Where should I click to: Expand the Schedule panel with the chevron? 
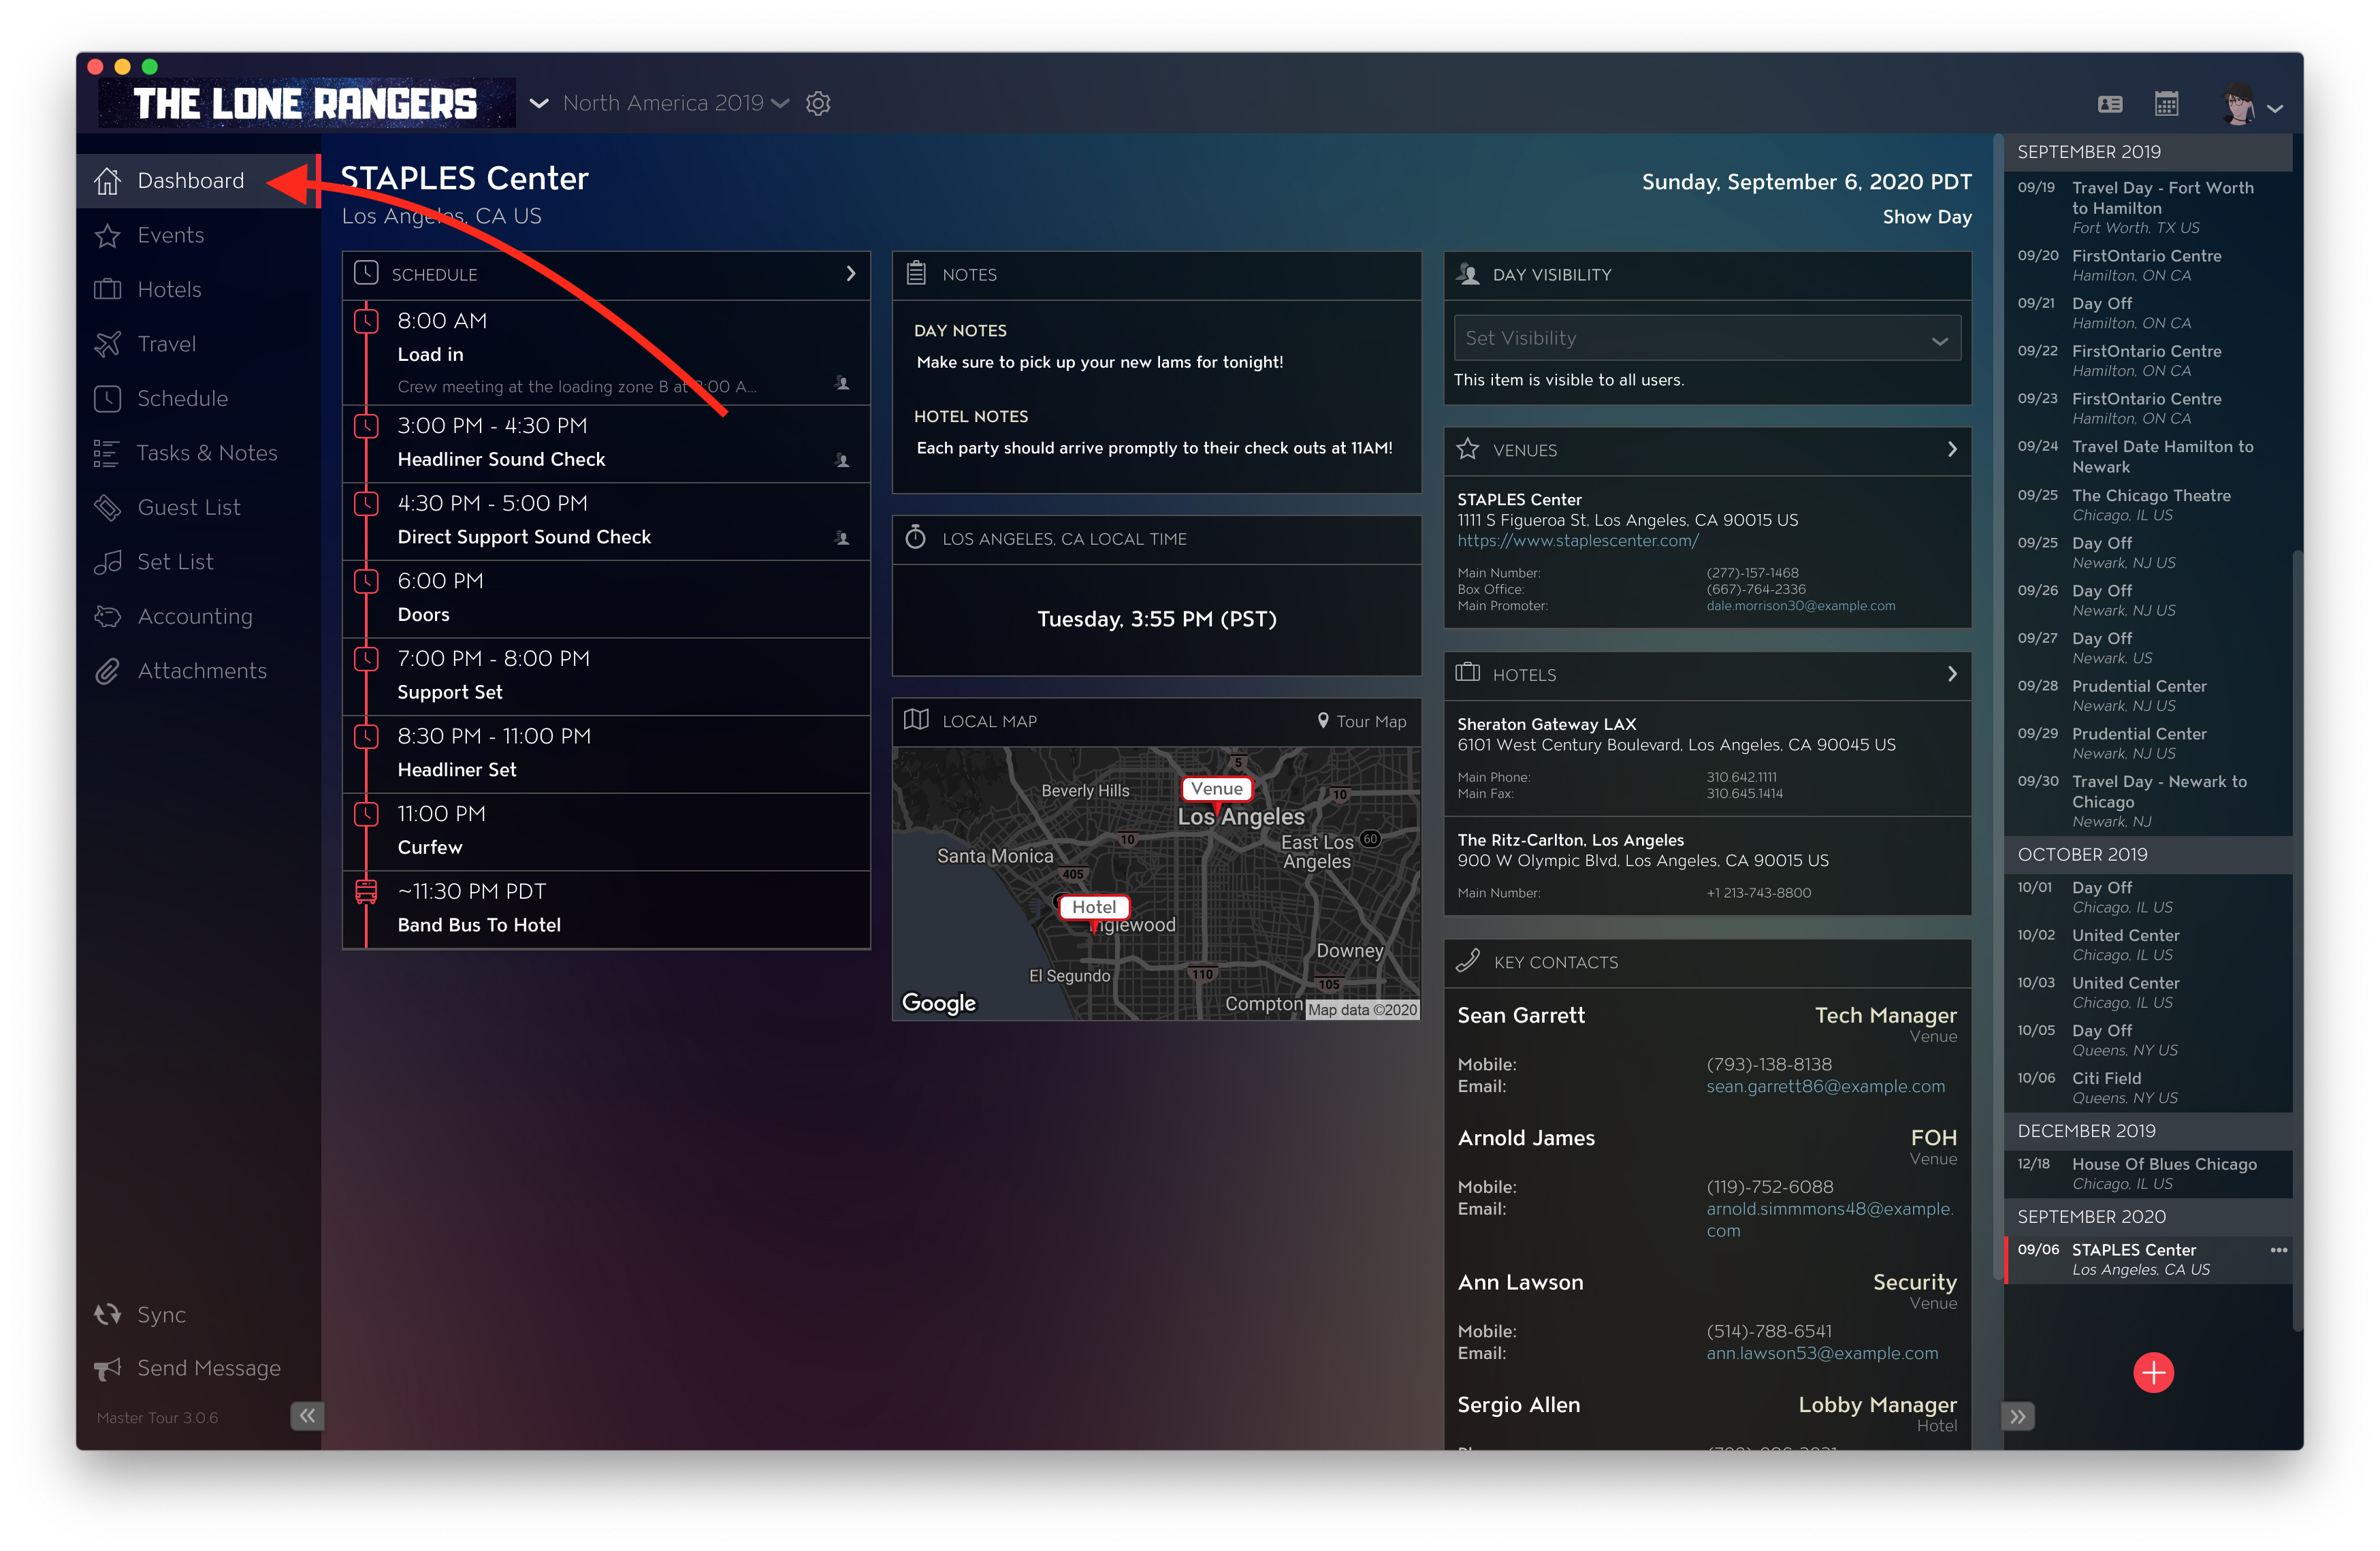850,274
